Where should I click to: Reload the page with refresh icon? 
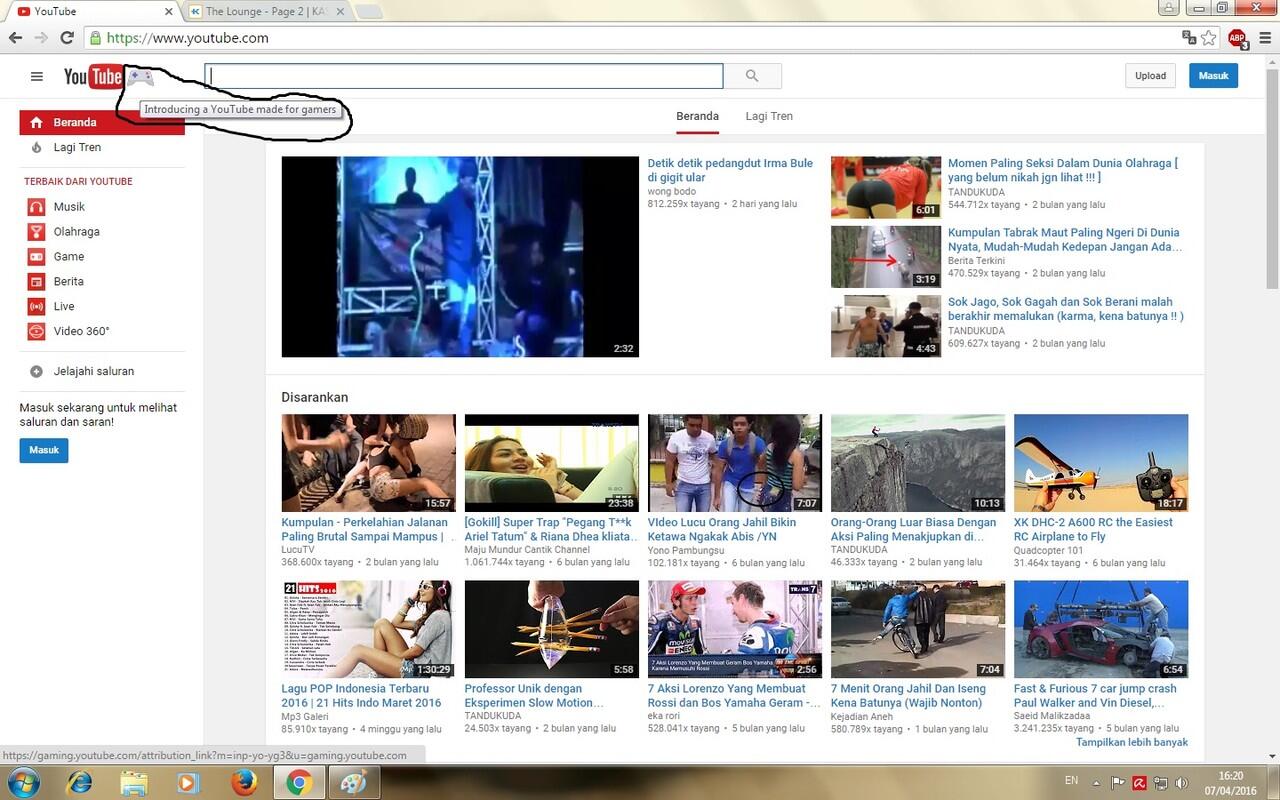tap(67, 38)
